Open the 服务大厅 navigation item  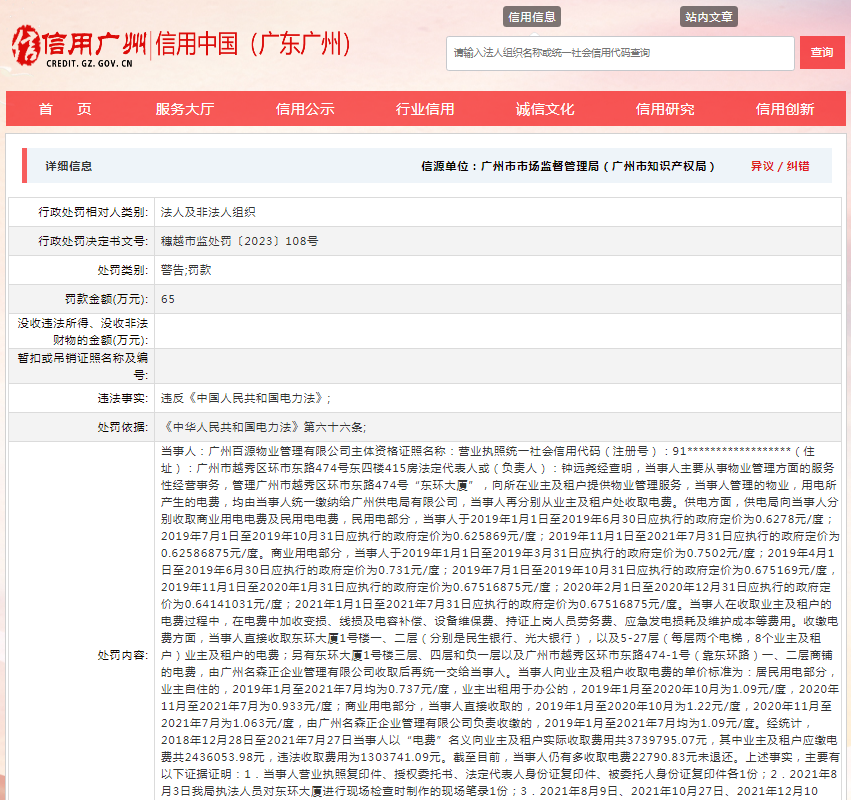point(185,109)
